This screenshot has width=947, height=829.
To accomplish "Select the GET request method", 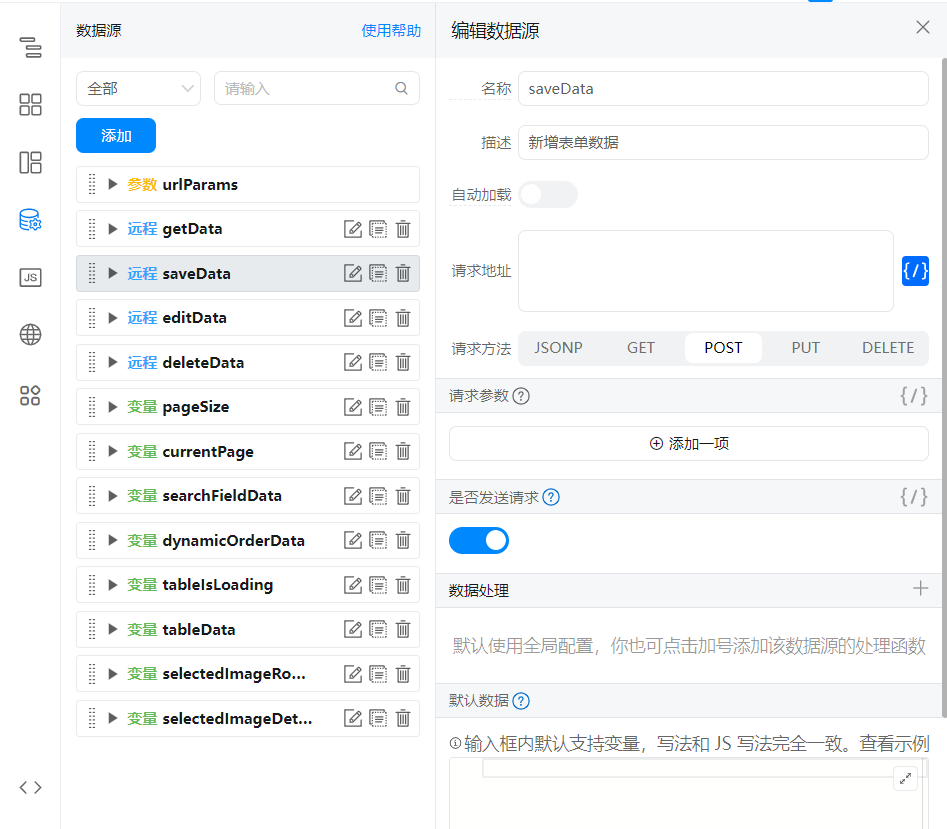I will click(641, 348).
